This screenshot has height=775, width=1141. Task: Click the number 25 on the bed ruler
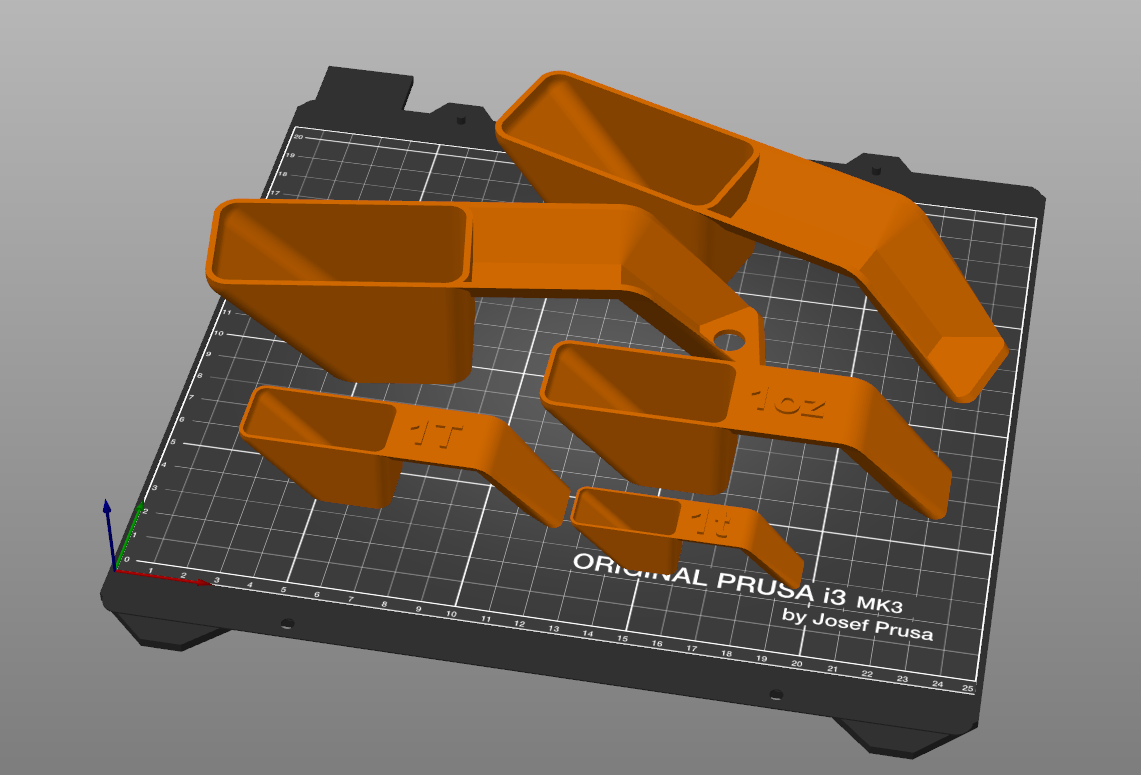coord(965,686)
